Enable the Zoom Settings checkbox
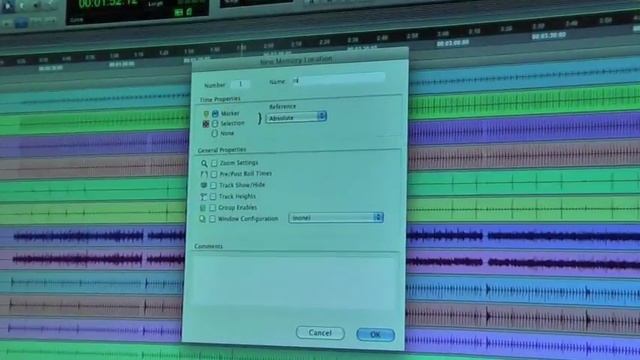 [214, 163]
